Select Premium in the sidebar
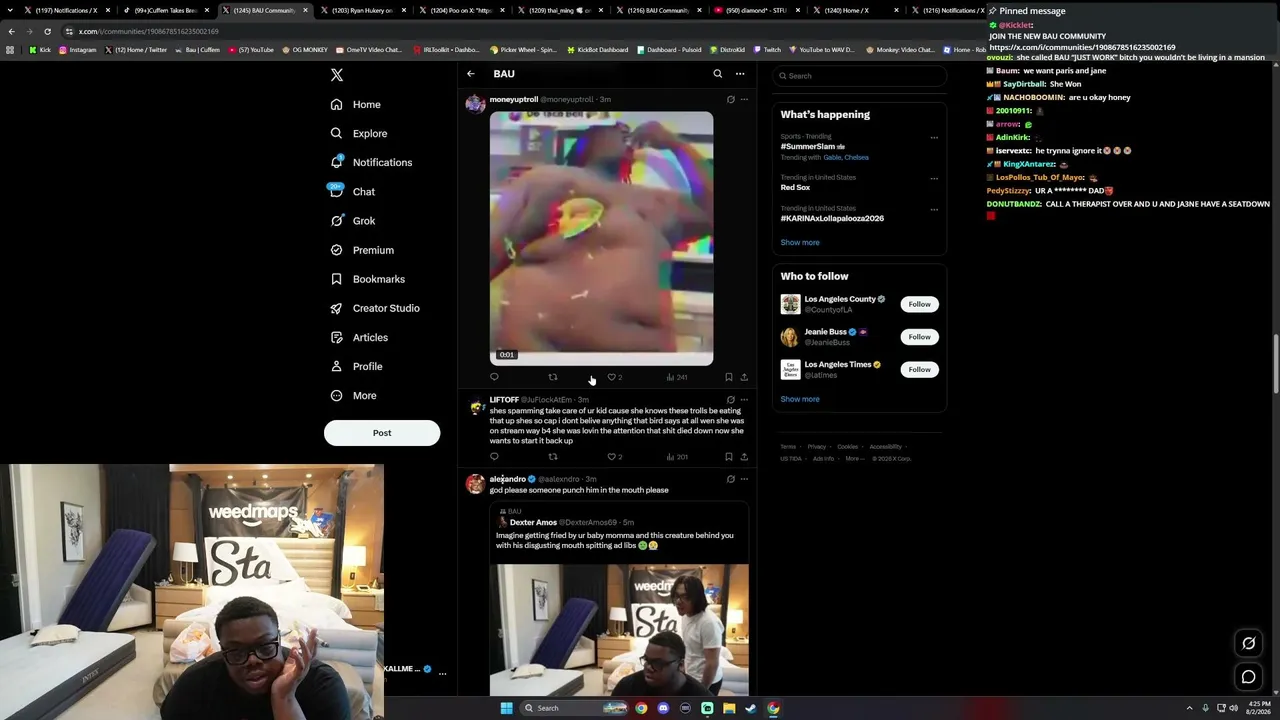The image size is (1280, 720). 361,250
